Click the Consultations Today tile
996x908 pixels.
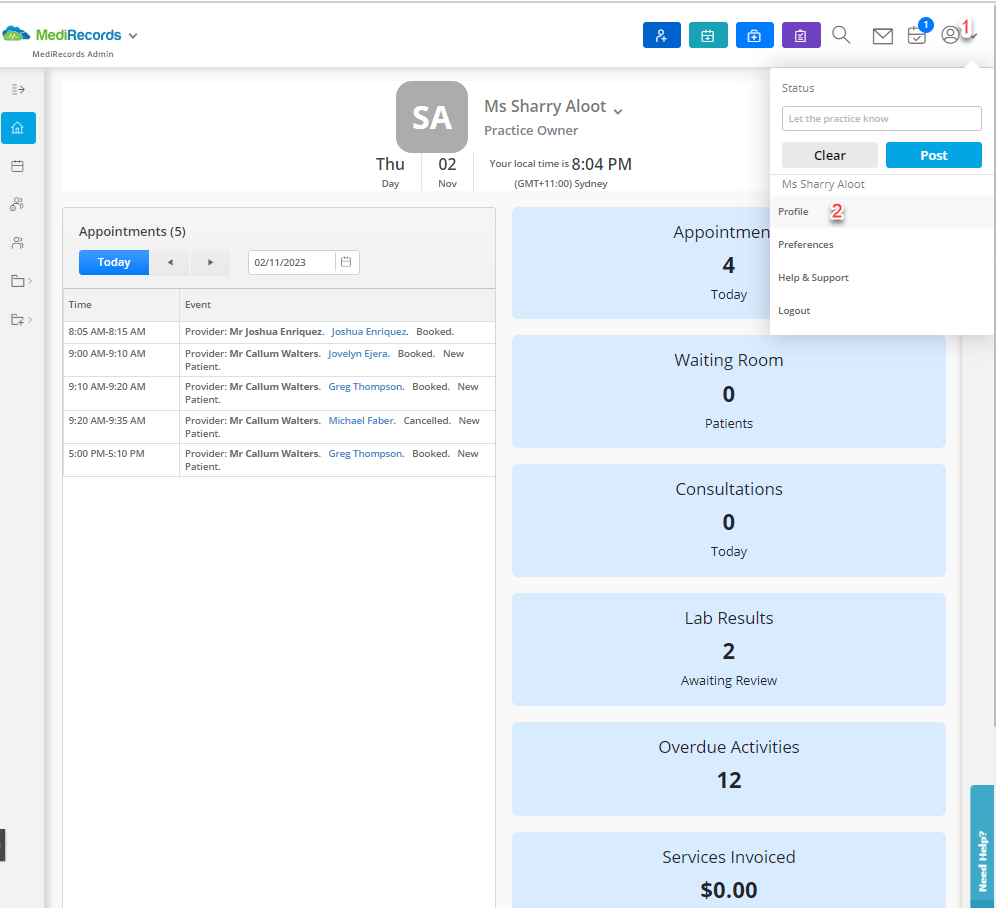[729, 520]
